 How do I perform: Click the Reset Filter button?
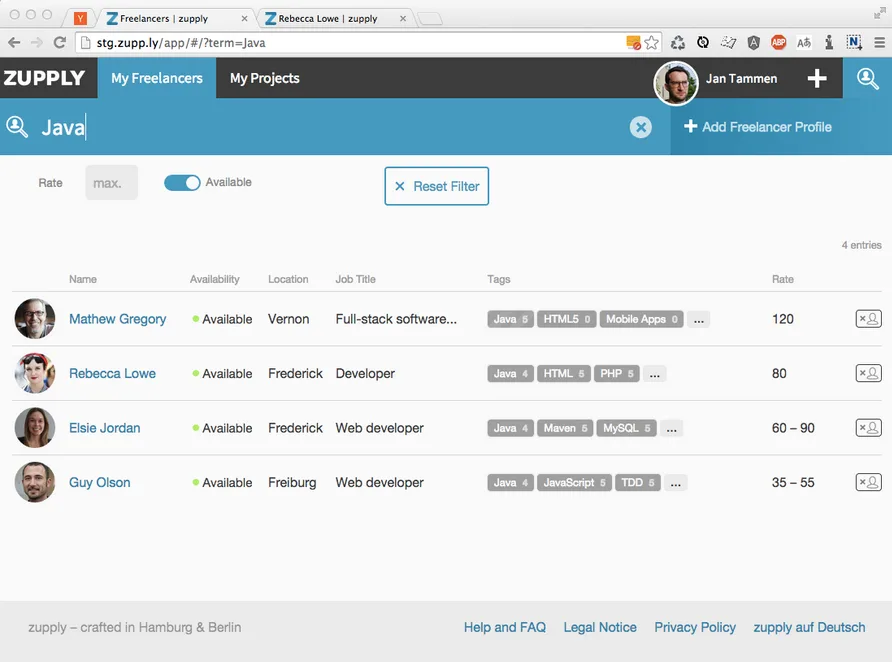(437, 186)
